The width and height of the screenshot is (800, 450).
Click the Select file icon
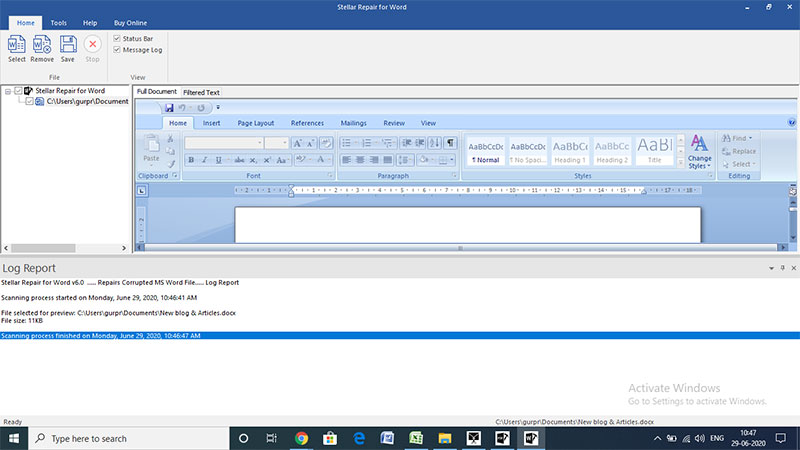click(16, 48)
